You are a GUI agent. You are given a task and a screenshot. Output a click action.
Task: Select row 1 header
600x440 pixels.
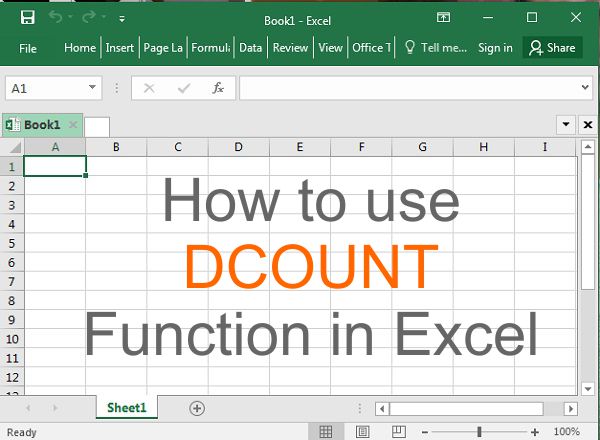tap(12, 167)
